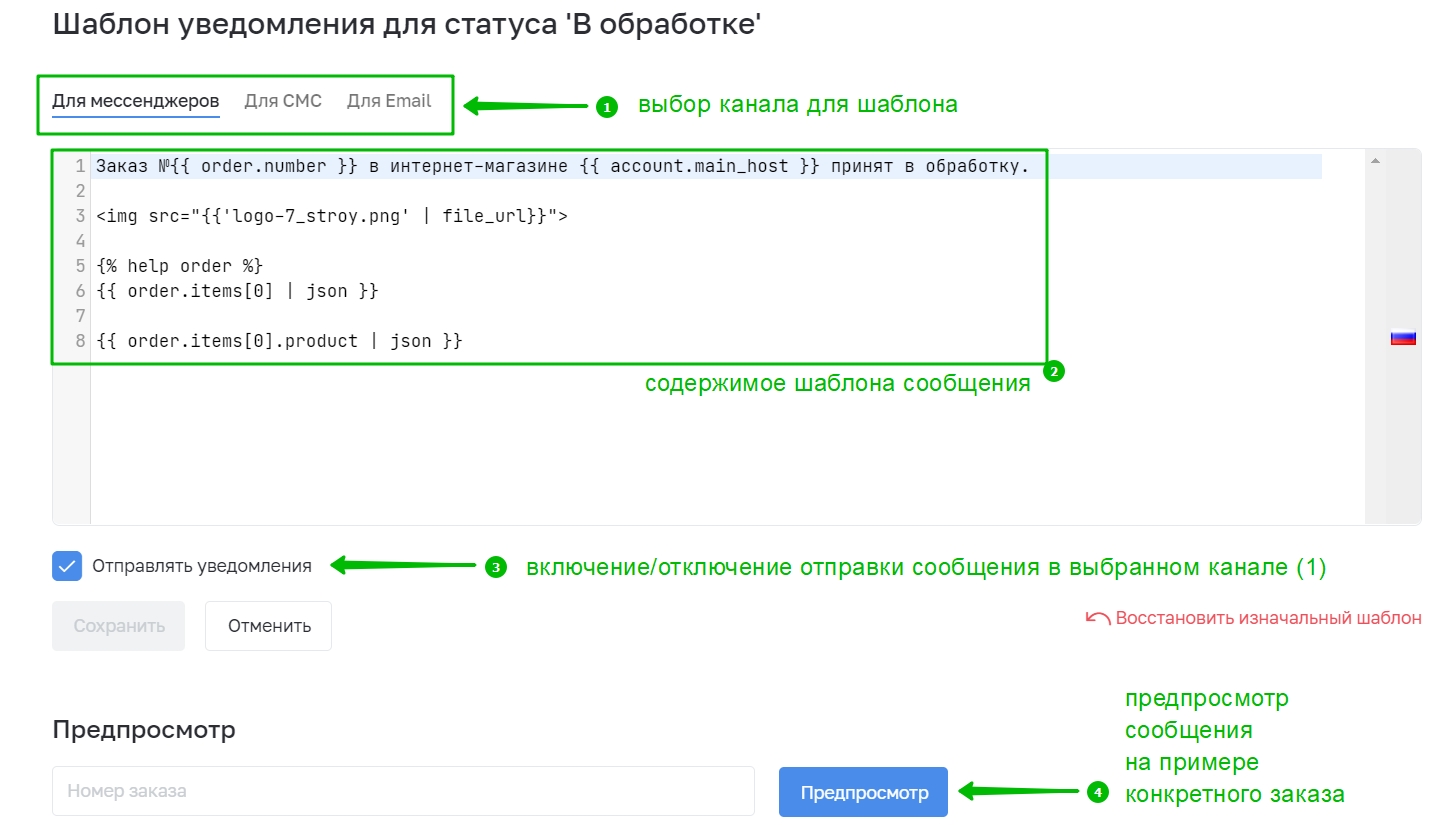
Task: Click the green annotation marker number 2
Action: tap(1053, 372)
